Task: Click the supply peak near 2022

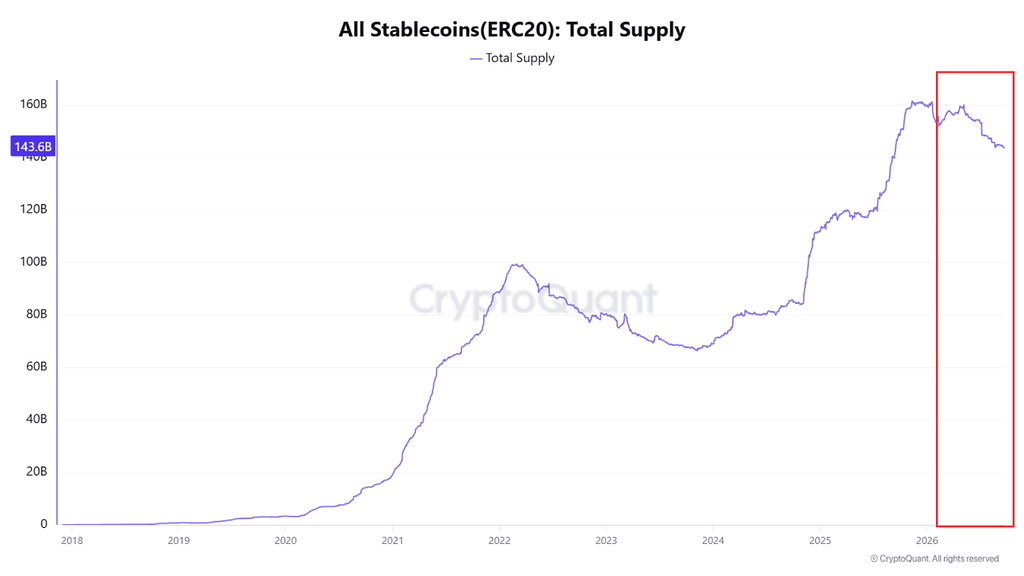Action: coord(516,264)
